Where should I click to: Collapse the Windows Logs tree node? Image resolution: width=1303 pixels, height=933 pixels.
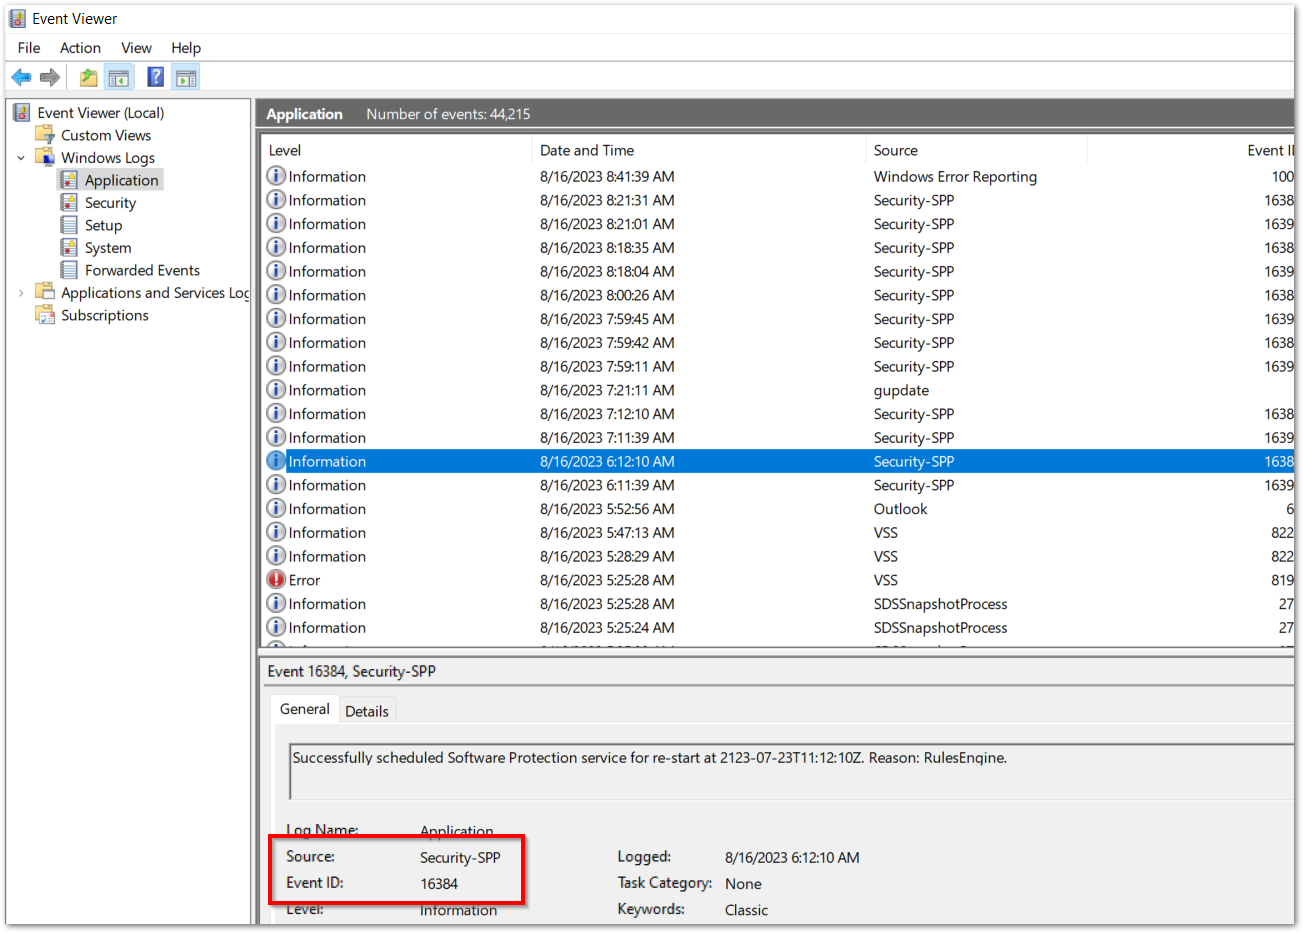(21, 158)
